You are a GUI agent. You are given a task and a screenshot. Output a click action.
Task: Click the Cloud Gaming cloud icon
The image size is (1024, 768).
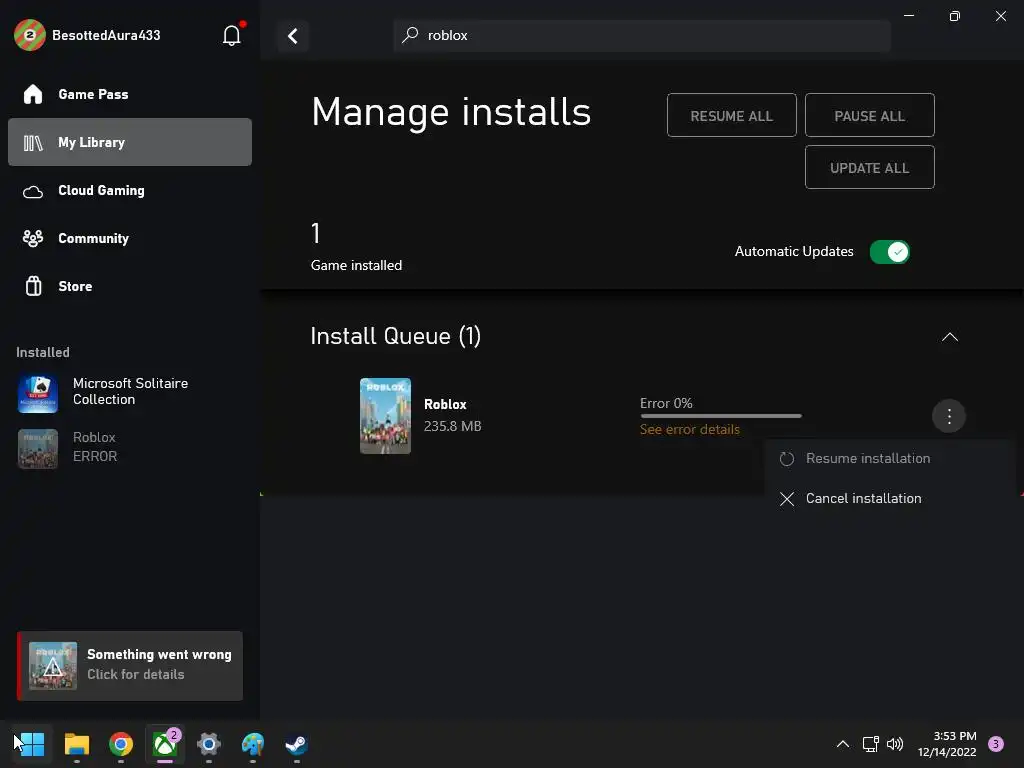tap(33, 191)
